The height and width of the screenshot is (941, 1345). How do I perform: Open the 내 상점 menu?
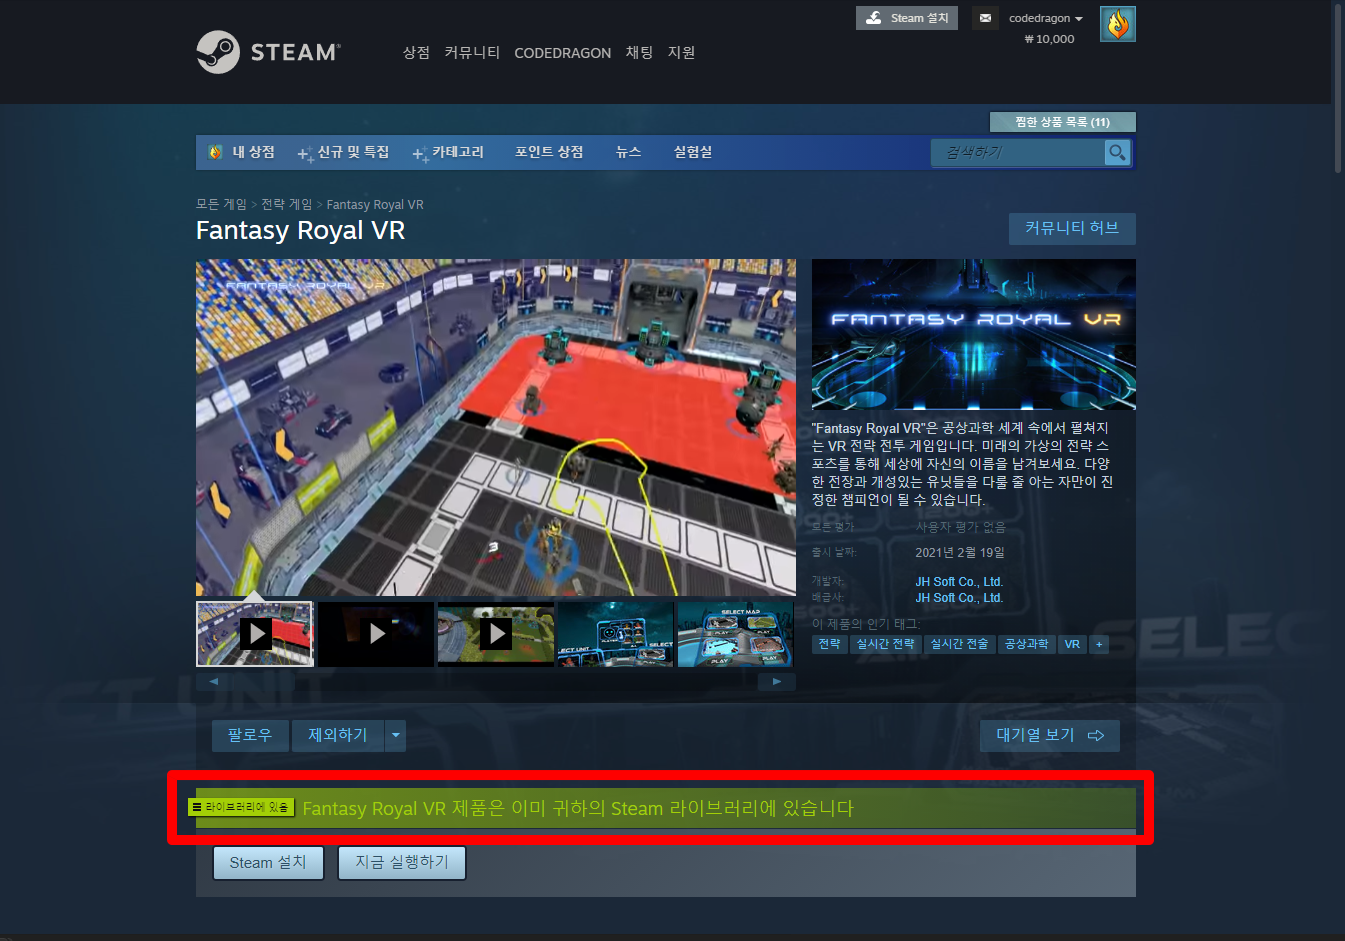click(253, 152)
